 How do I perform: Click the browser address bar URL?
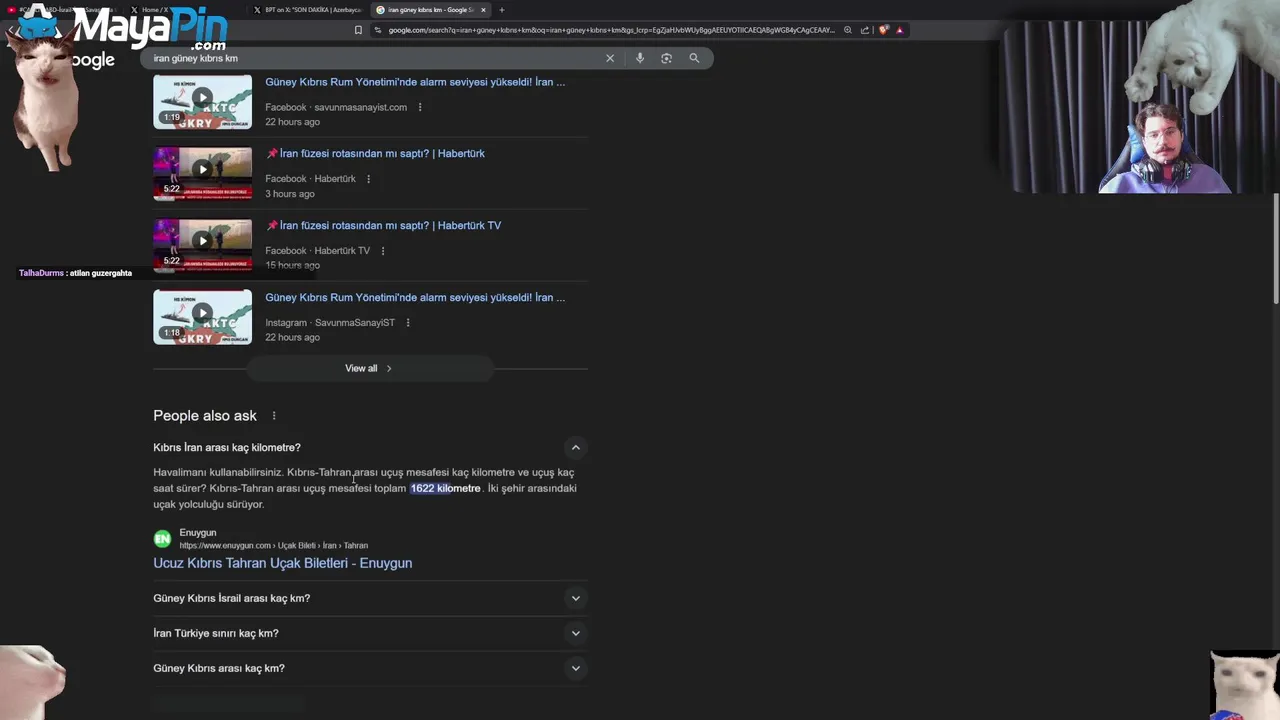pyautogui.click(x=610, y=30)
